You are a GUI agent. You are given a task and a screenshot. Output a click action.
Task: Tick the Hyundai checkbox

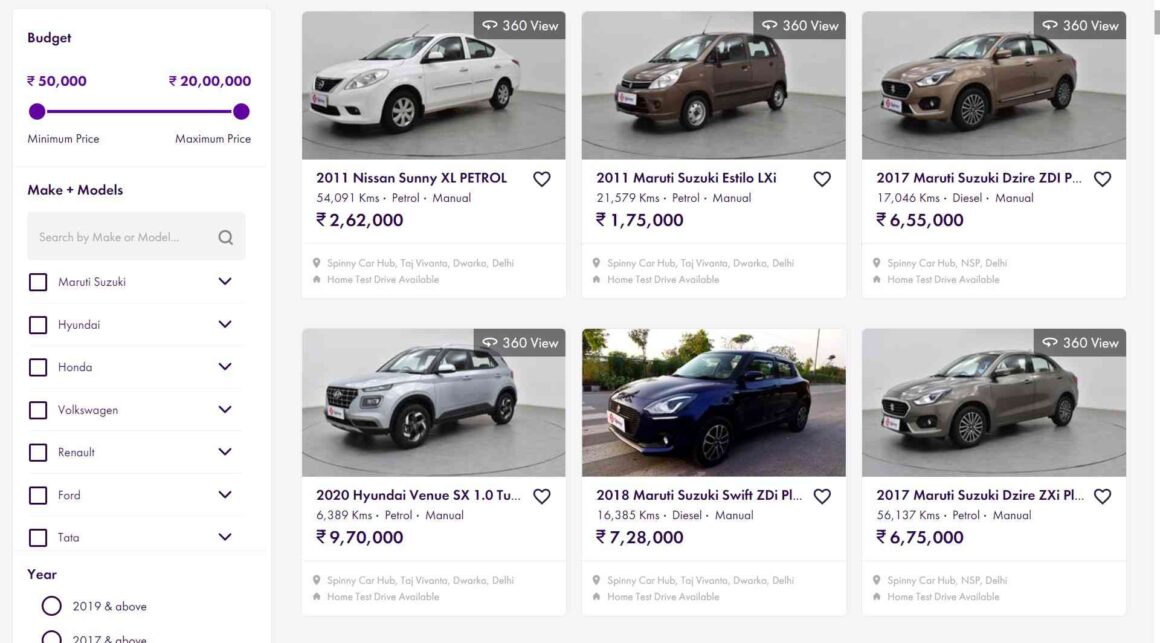pyautogui.click(x=38, y=325)
